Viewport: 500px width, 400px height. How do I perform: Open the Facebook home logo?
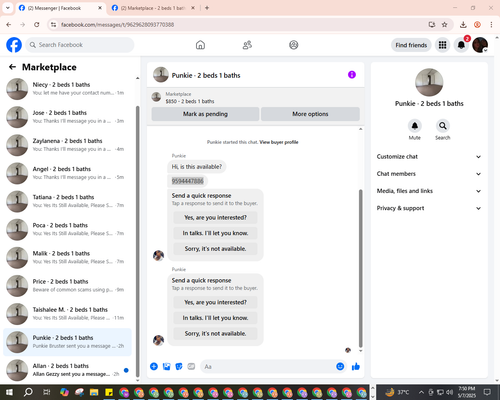point(14,45)
